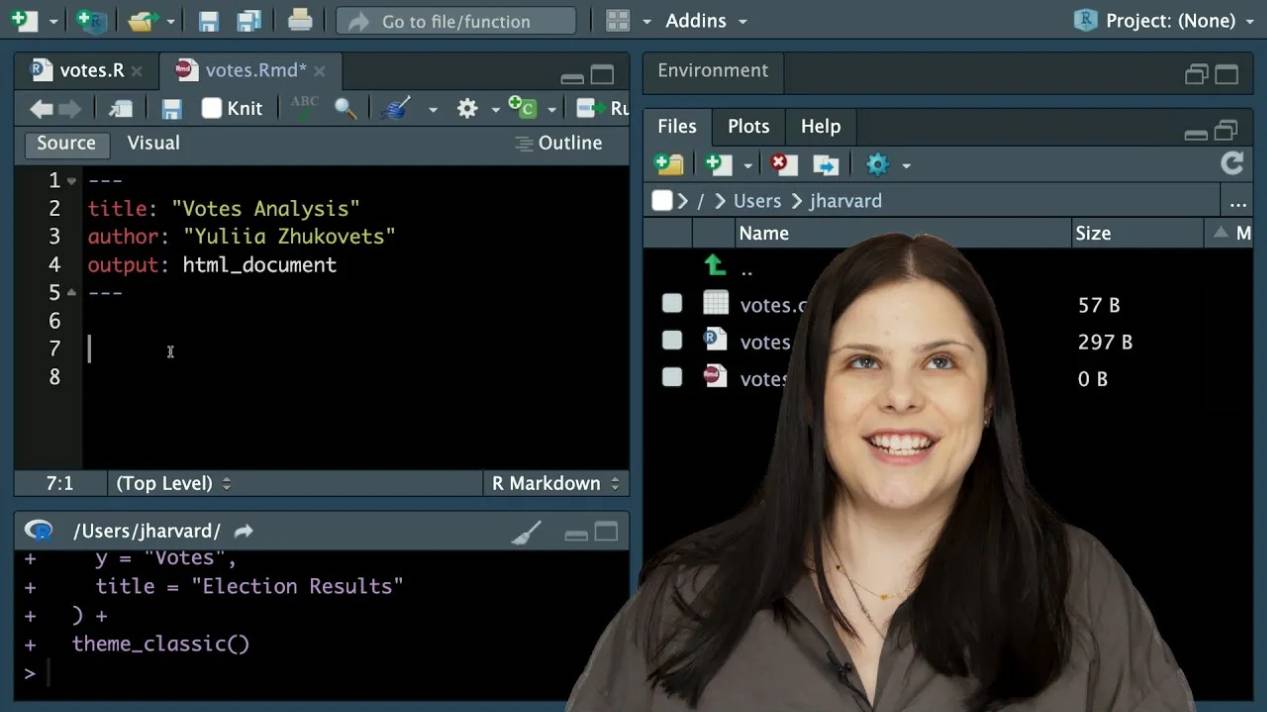Rename the selected file in Files pane
Image resolution: width=1267 pixels, height=712 pixels.
[826, 164]
